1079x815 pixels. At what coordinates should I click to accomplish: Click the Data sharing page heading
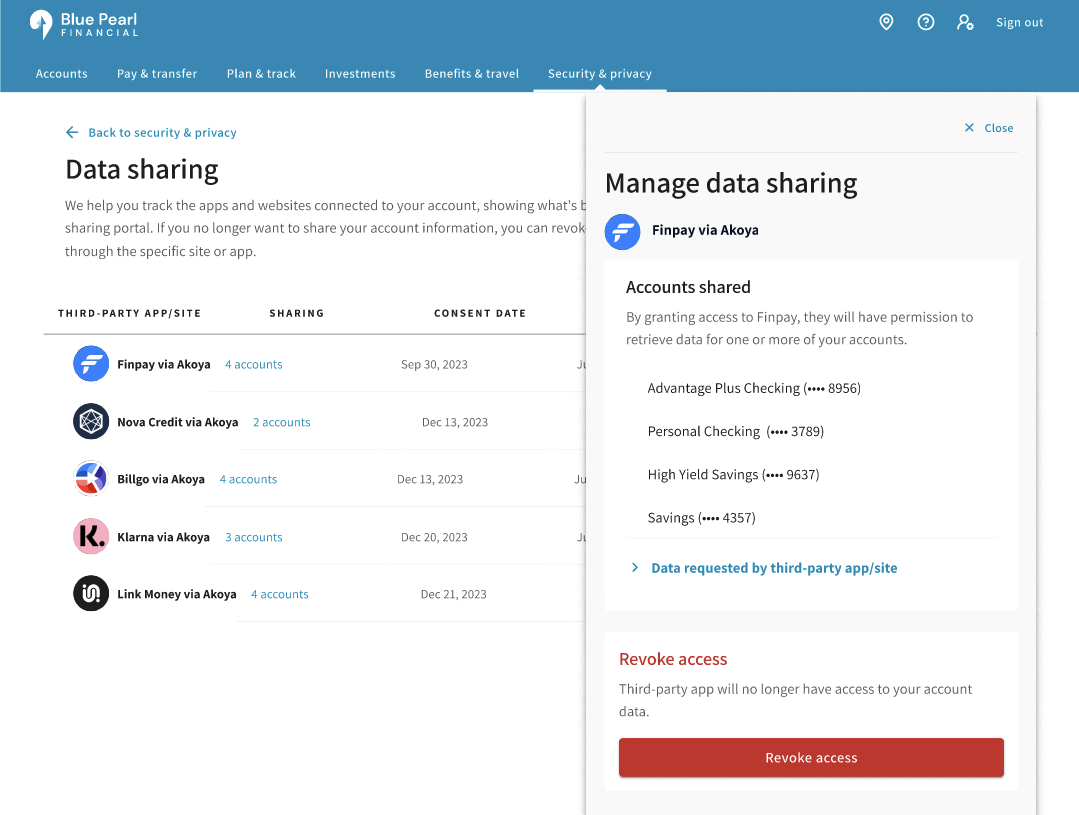[x=142, y=169]
